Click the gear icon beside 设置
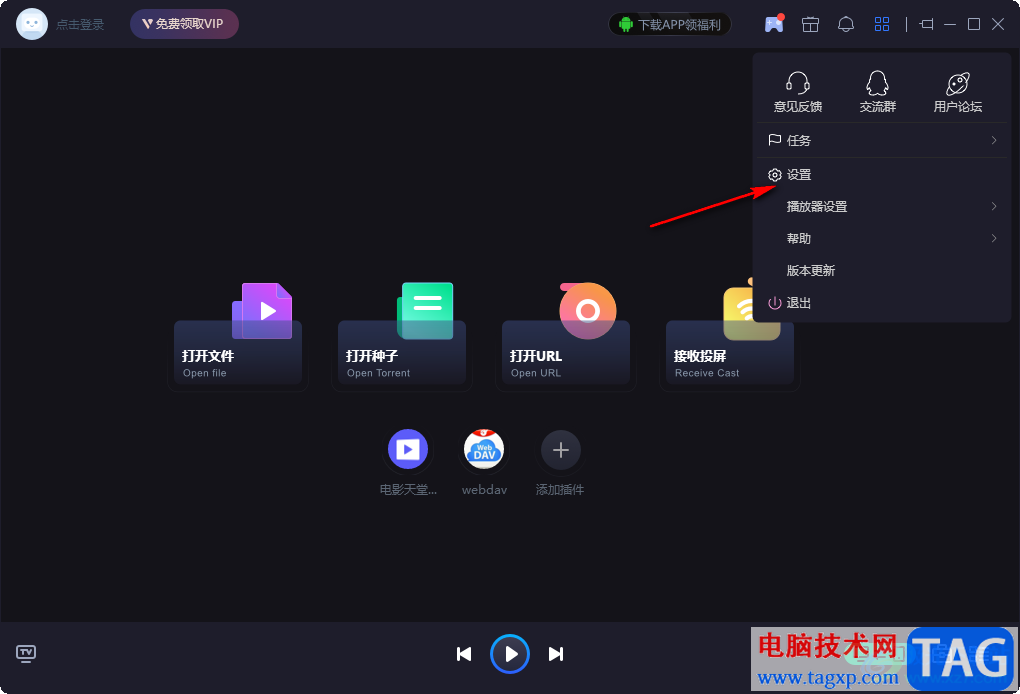 [x=774, y=175]
